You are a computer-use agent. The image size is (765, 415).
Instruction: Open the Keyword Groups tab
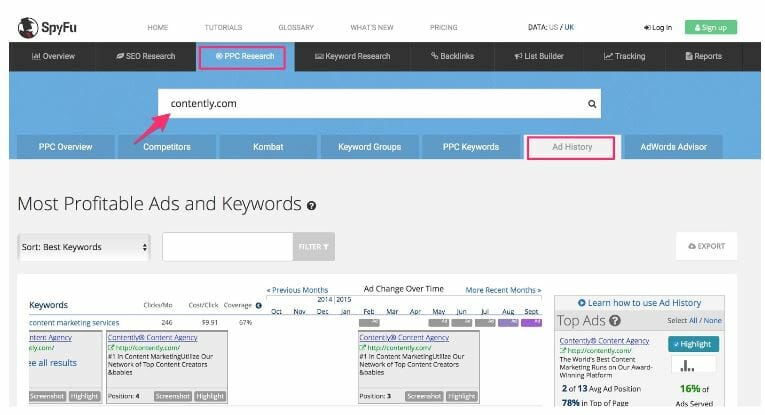(369, 147)
